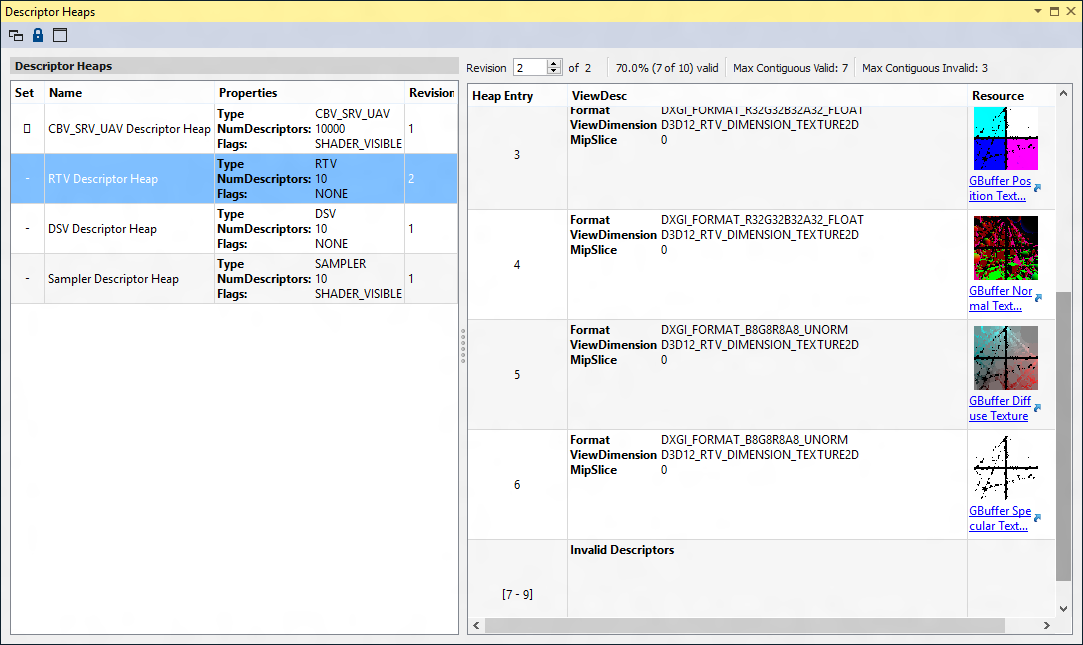Screen dimensions: 1083x645
Task: Click the Revision number input field
Action: click(x=530, y=68)
